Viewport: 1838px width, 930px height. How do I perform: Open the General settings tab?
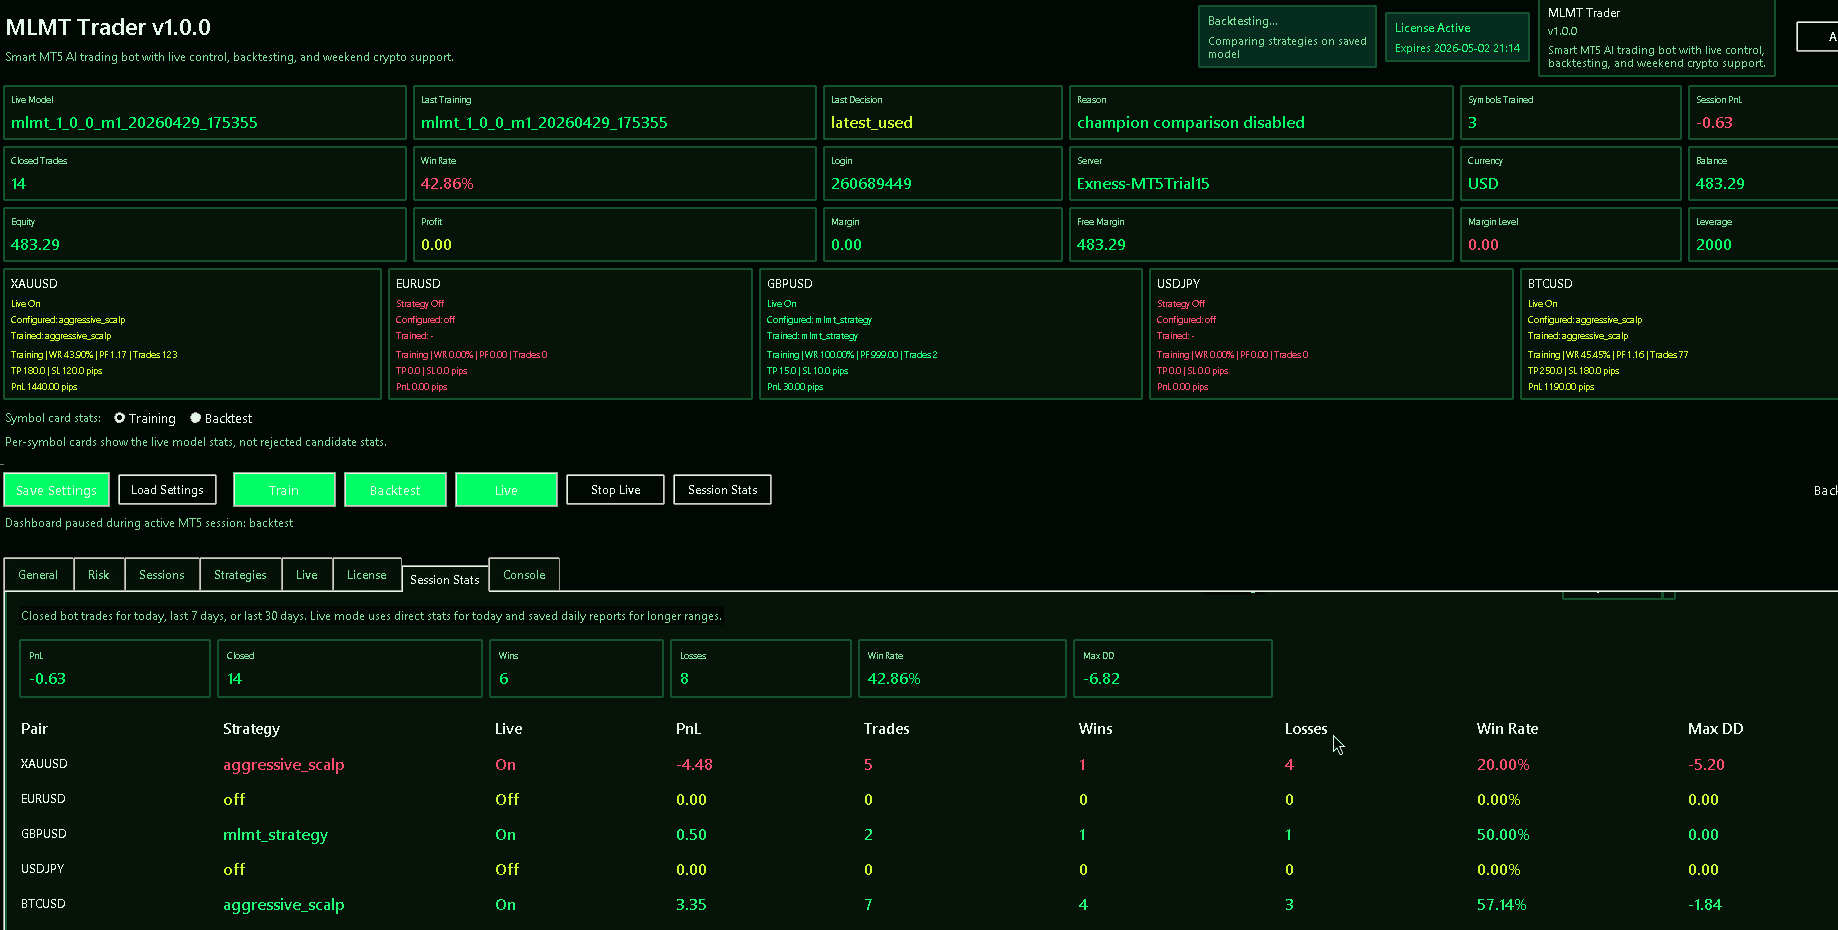tap(38, 574)
